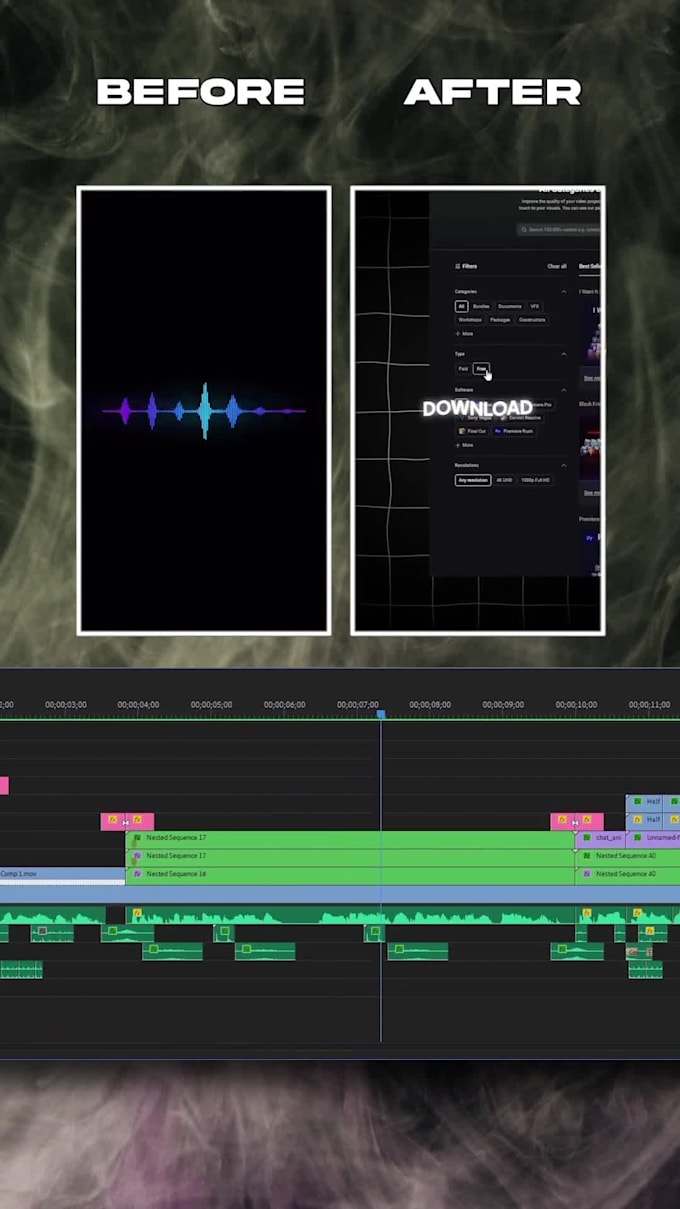Click the 00;00;09;00 mark on the ruler
The image size is (680, 1209).
click(x=503, y=705)
